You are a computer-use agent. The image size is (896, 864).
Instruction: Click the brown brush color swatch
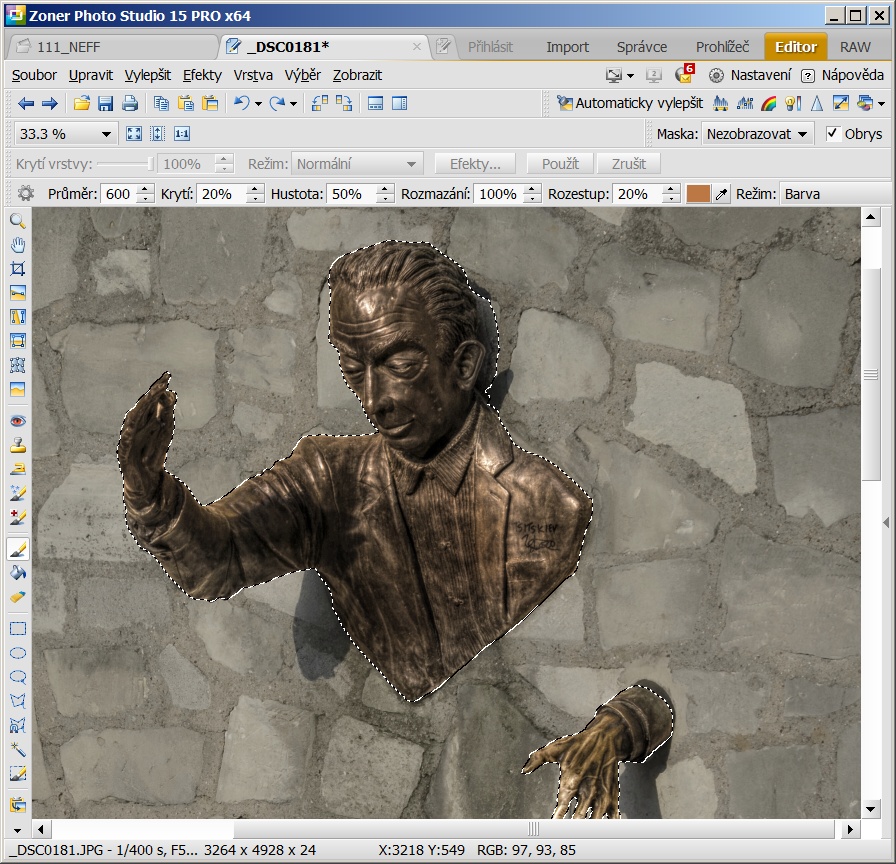click(697, 194)
